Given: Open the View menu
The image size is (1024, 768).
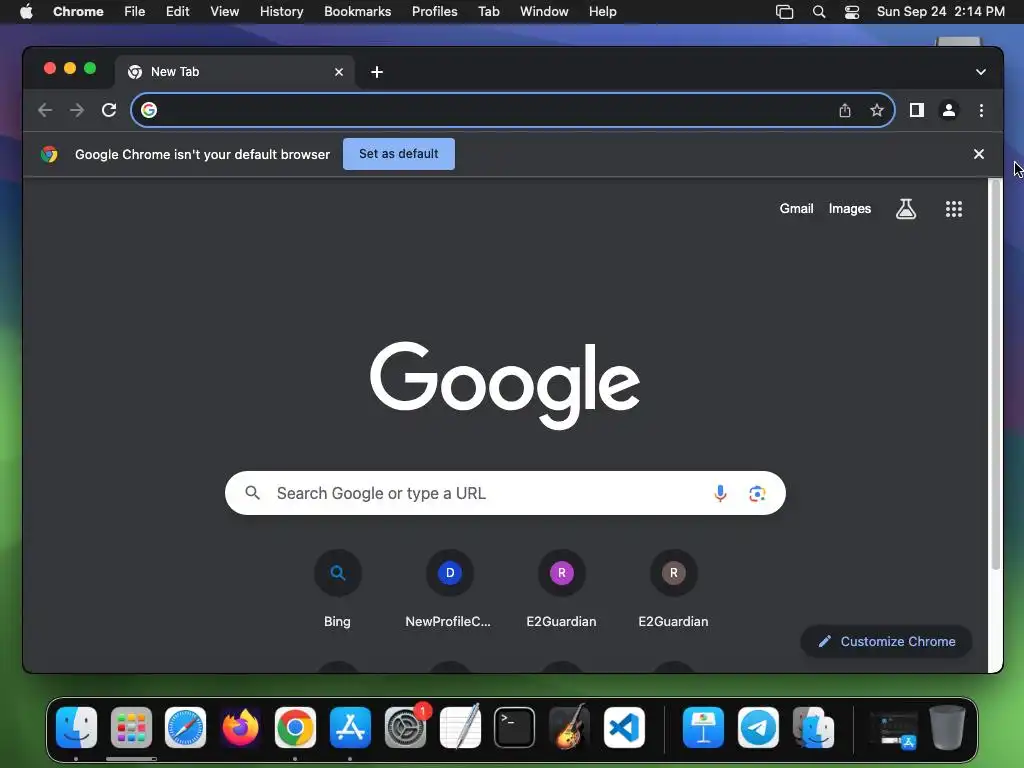Looking at the screenshot, I should (225, 12).
